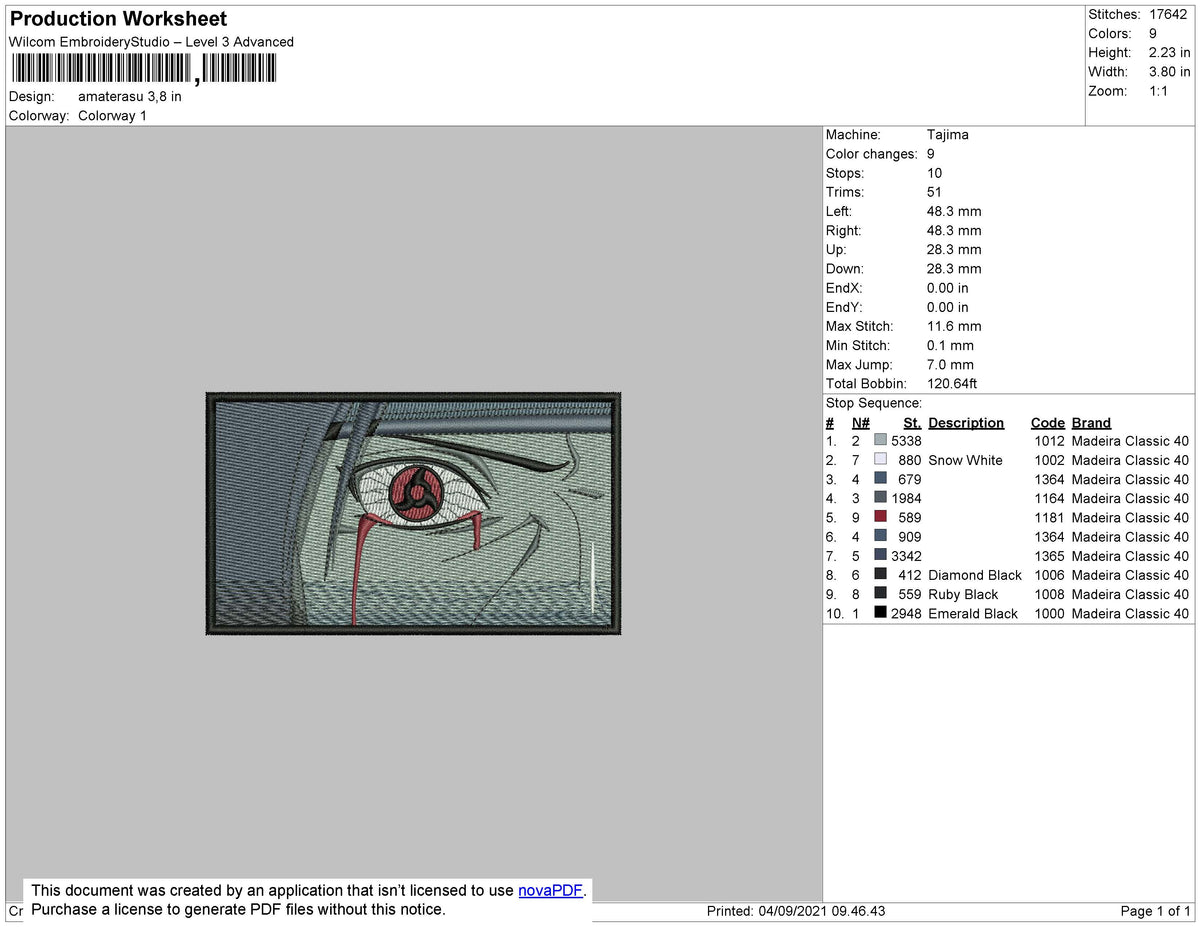Select the "Colorway 1" value
This screenshot has width=1200, height=927.
(112, 116)
